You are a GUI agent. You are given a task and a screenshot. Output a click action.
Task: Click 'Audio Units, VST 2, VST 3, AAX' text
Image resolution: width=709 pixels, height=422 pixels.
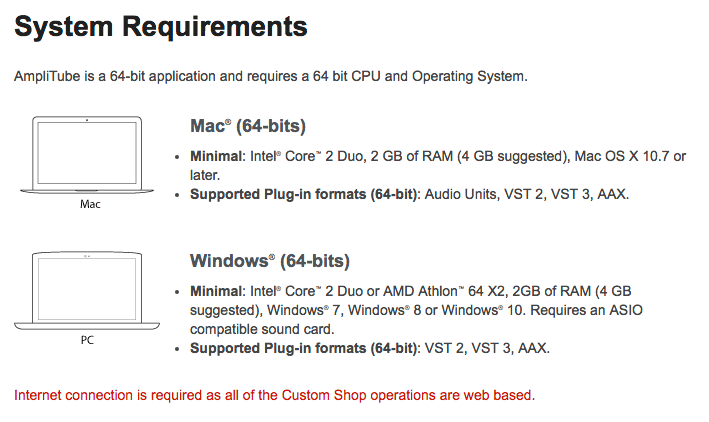click(x=527, y=194)
